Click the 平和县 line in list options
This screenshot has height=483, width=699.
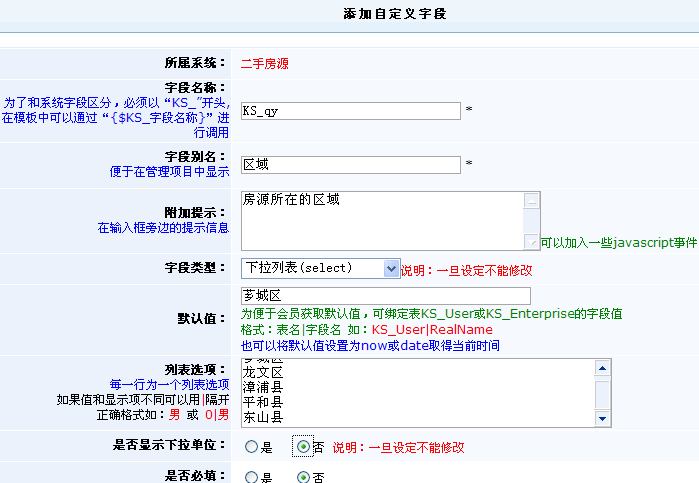point(263,401)
